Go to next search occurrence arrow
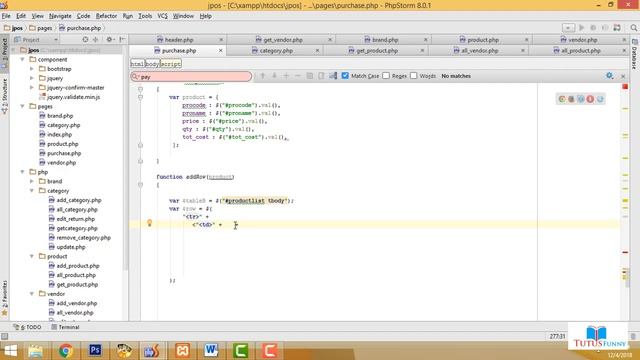Screen dimensions: 640x360 coord(274,76)
